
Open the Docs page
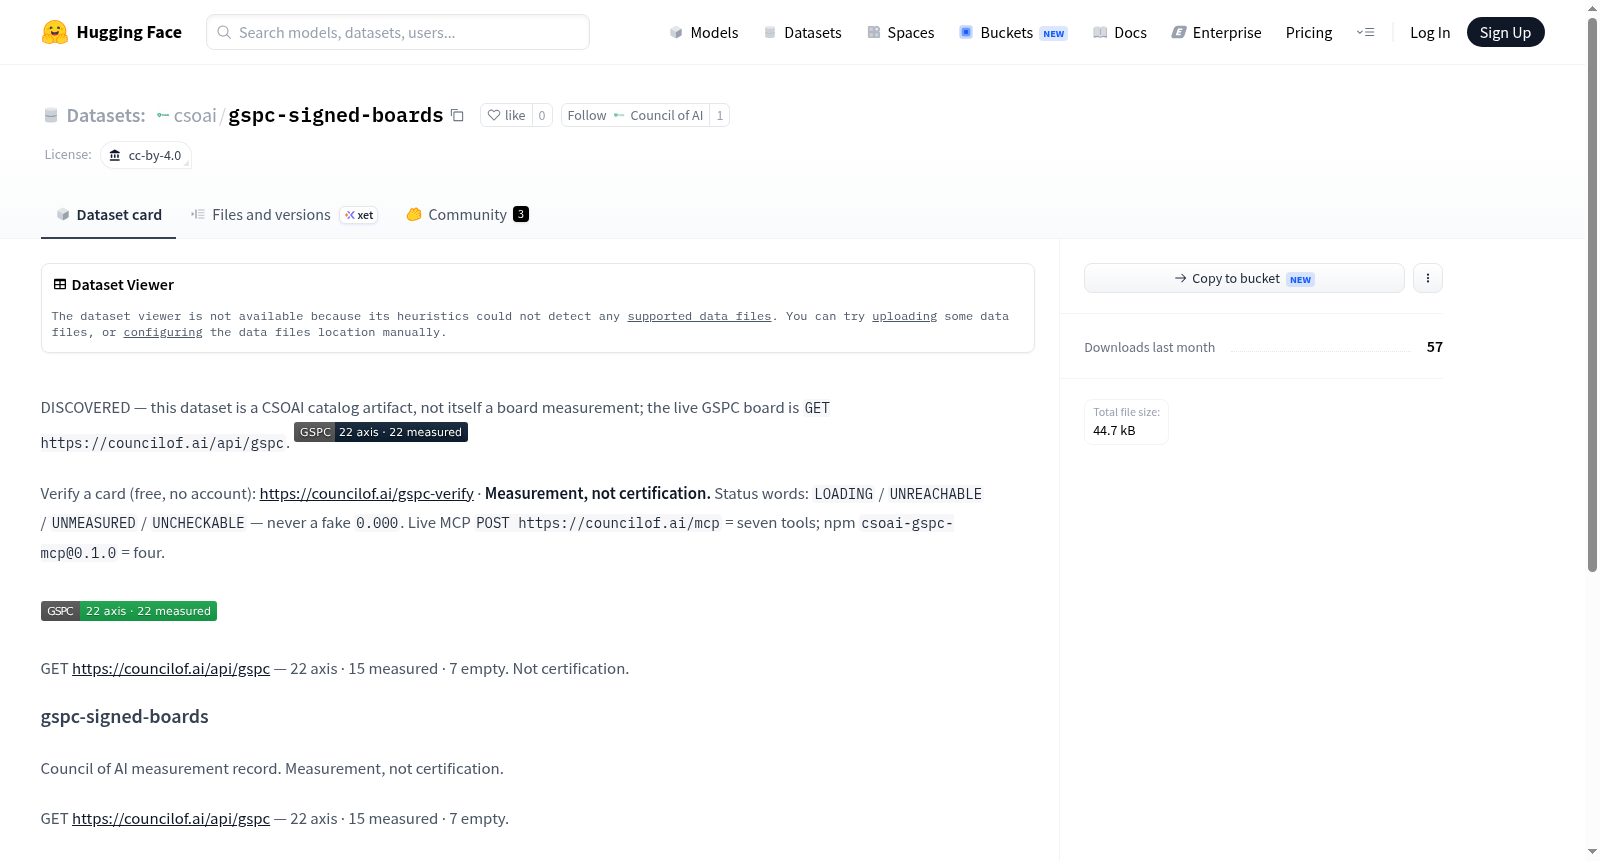1120,32
